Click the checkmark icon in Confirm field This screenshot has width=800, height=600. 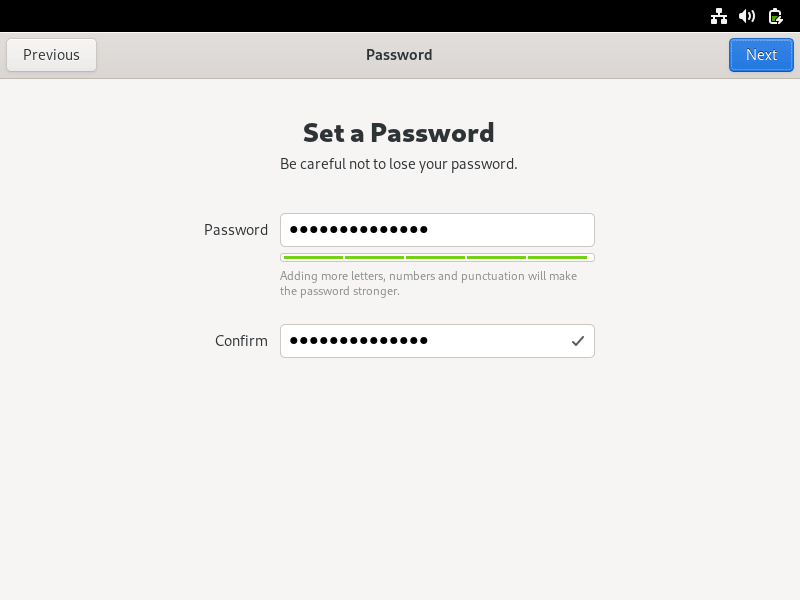578,341
